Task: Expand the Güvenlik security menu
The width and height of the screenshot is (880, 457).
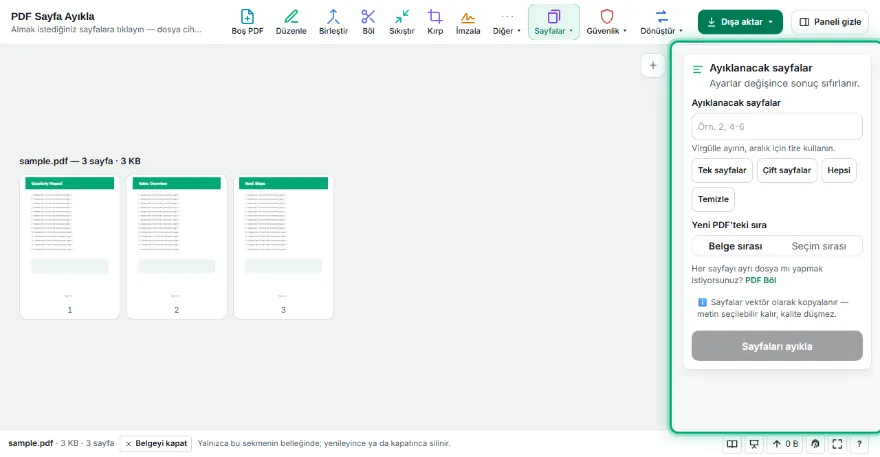Action: 607,22
